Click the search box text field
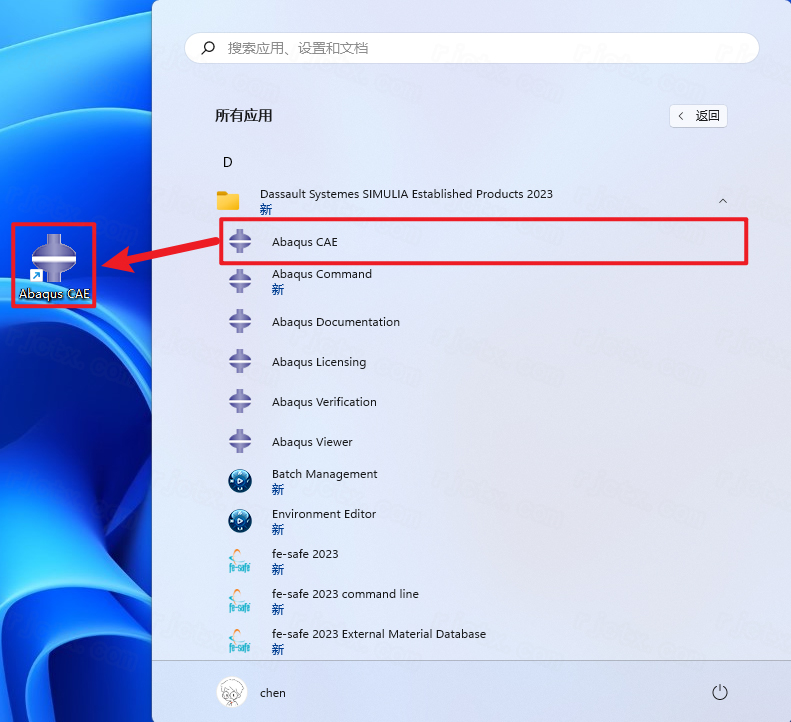Image resolution: width=791 pixels, height=722 pixels. click(x=480, y=48)
